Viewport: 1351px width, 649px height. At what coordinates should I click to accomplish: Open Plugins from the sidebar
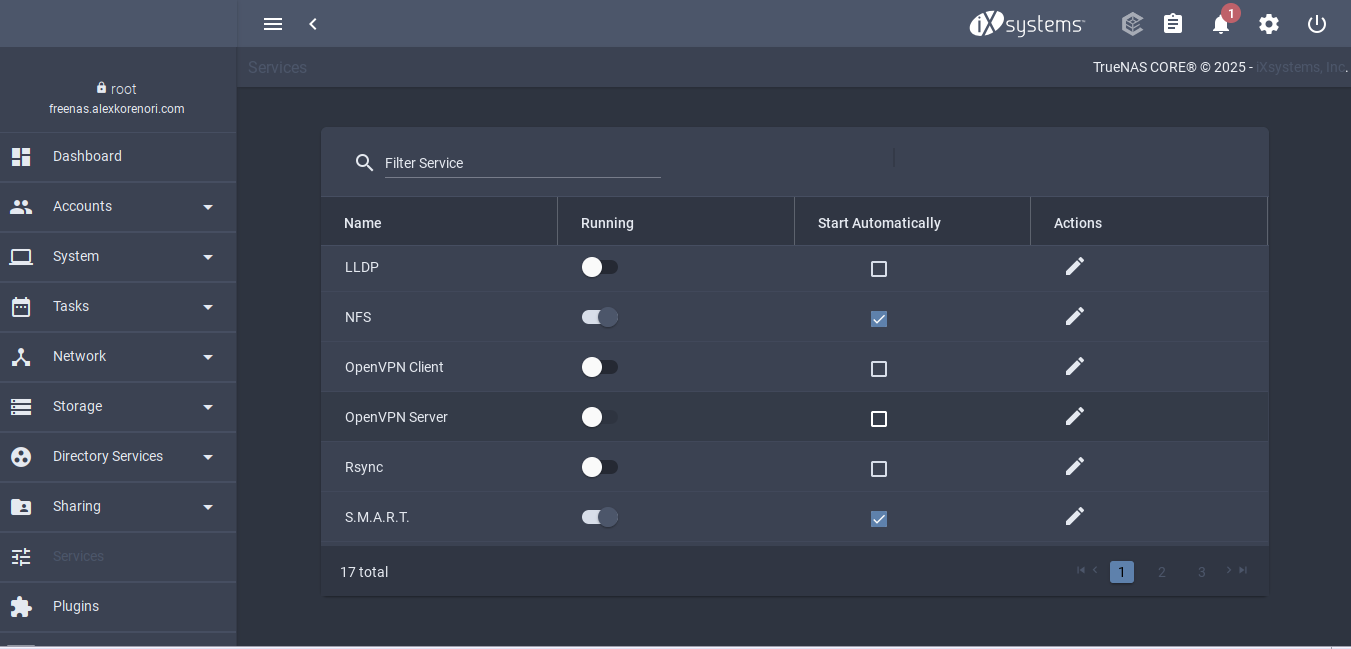click(x=76, y=606)
